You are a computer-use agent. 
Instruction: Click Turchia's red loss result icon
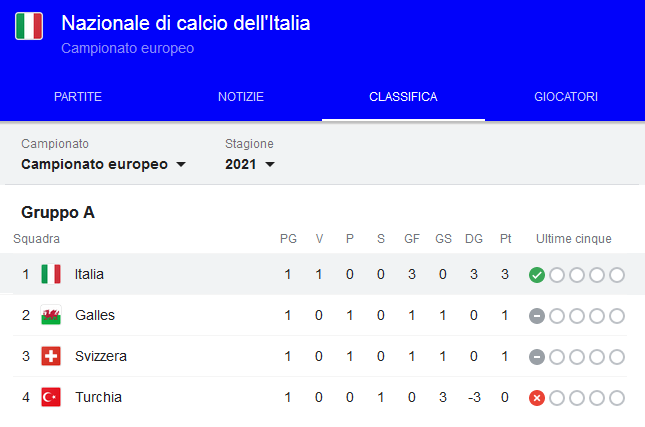click(x=537, y=398)
